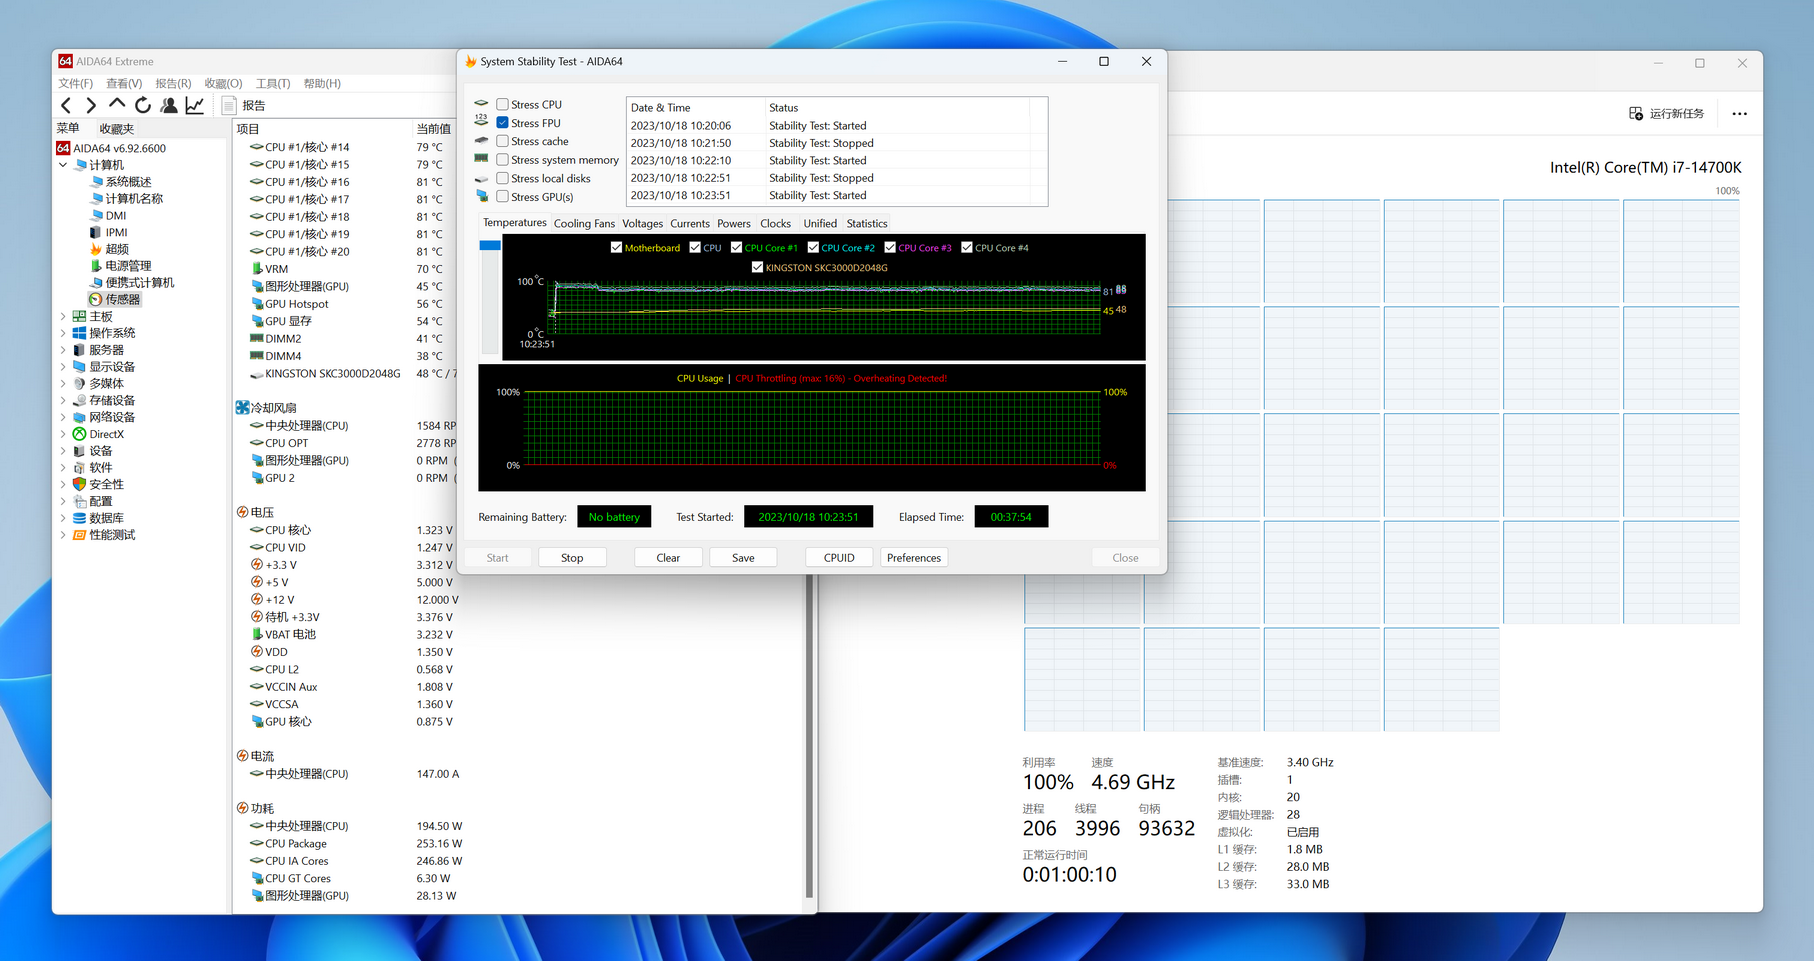Open the 文件(F) menu
1814x961 pixels.
tap(76, 84)
